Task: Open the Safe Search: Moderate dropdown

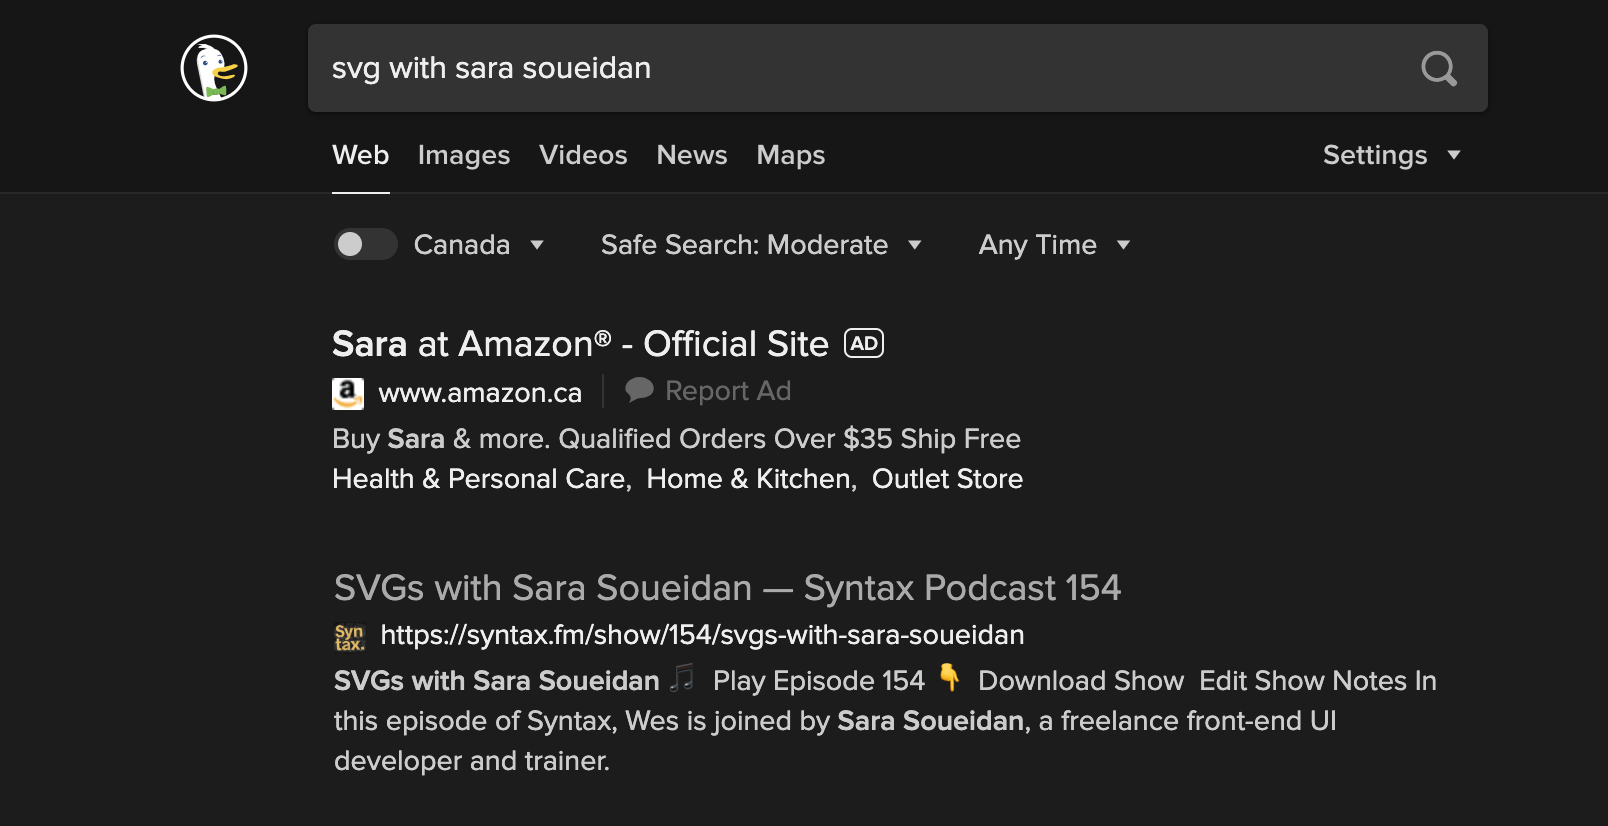Action: (762, 244)
